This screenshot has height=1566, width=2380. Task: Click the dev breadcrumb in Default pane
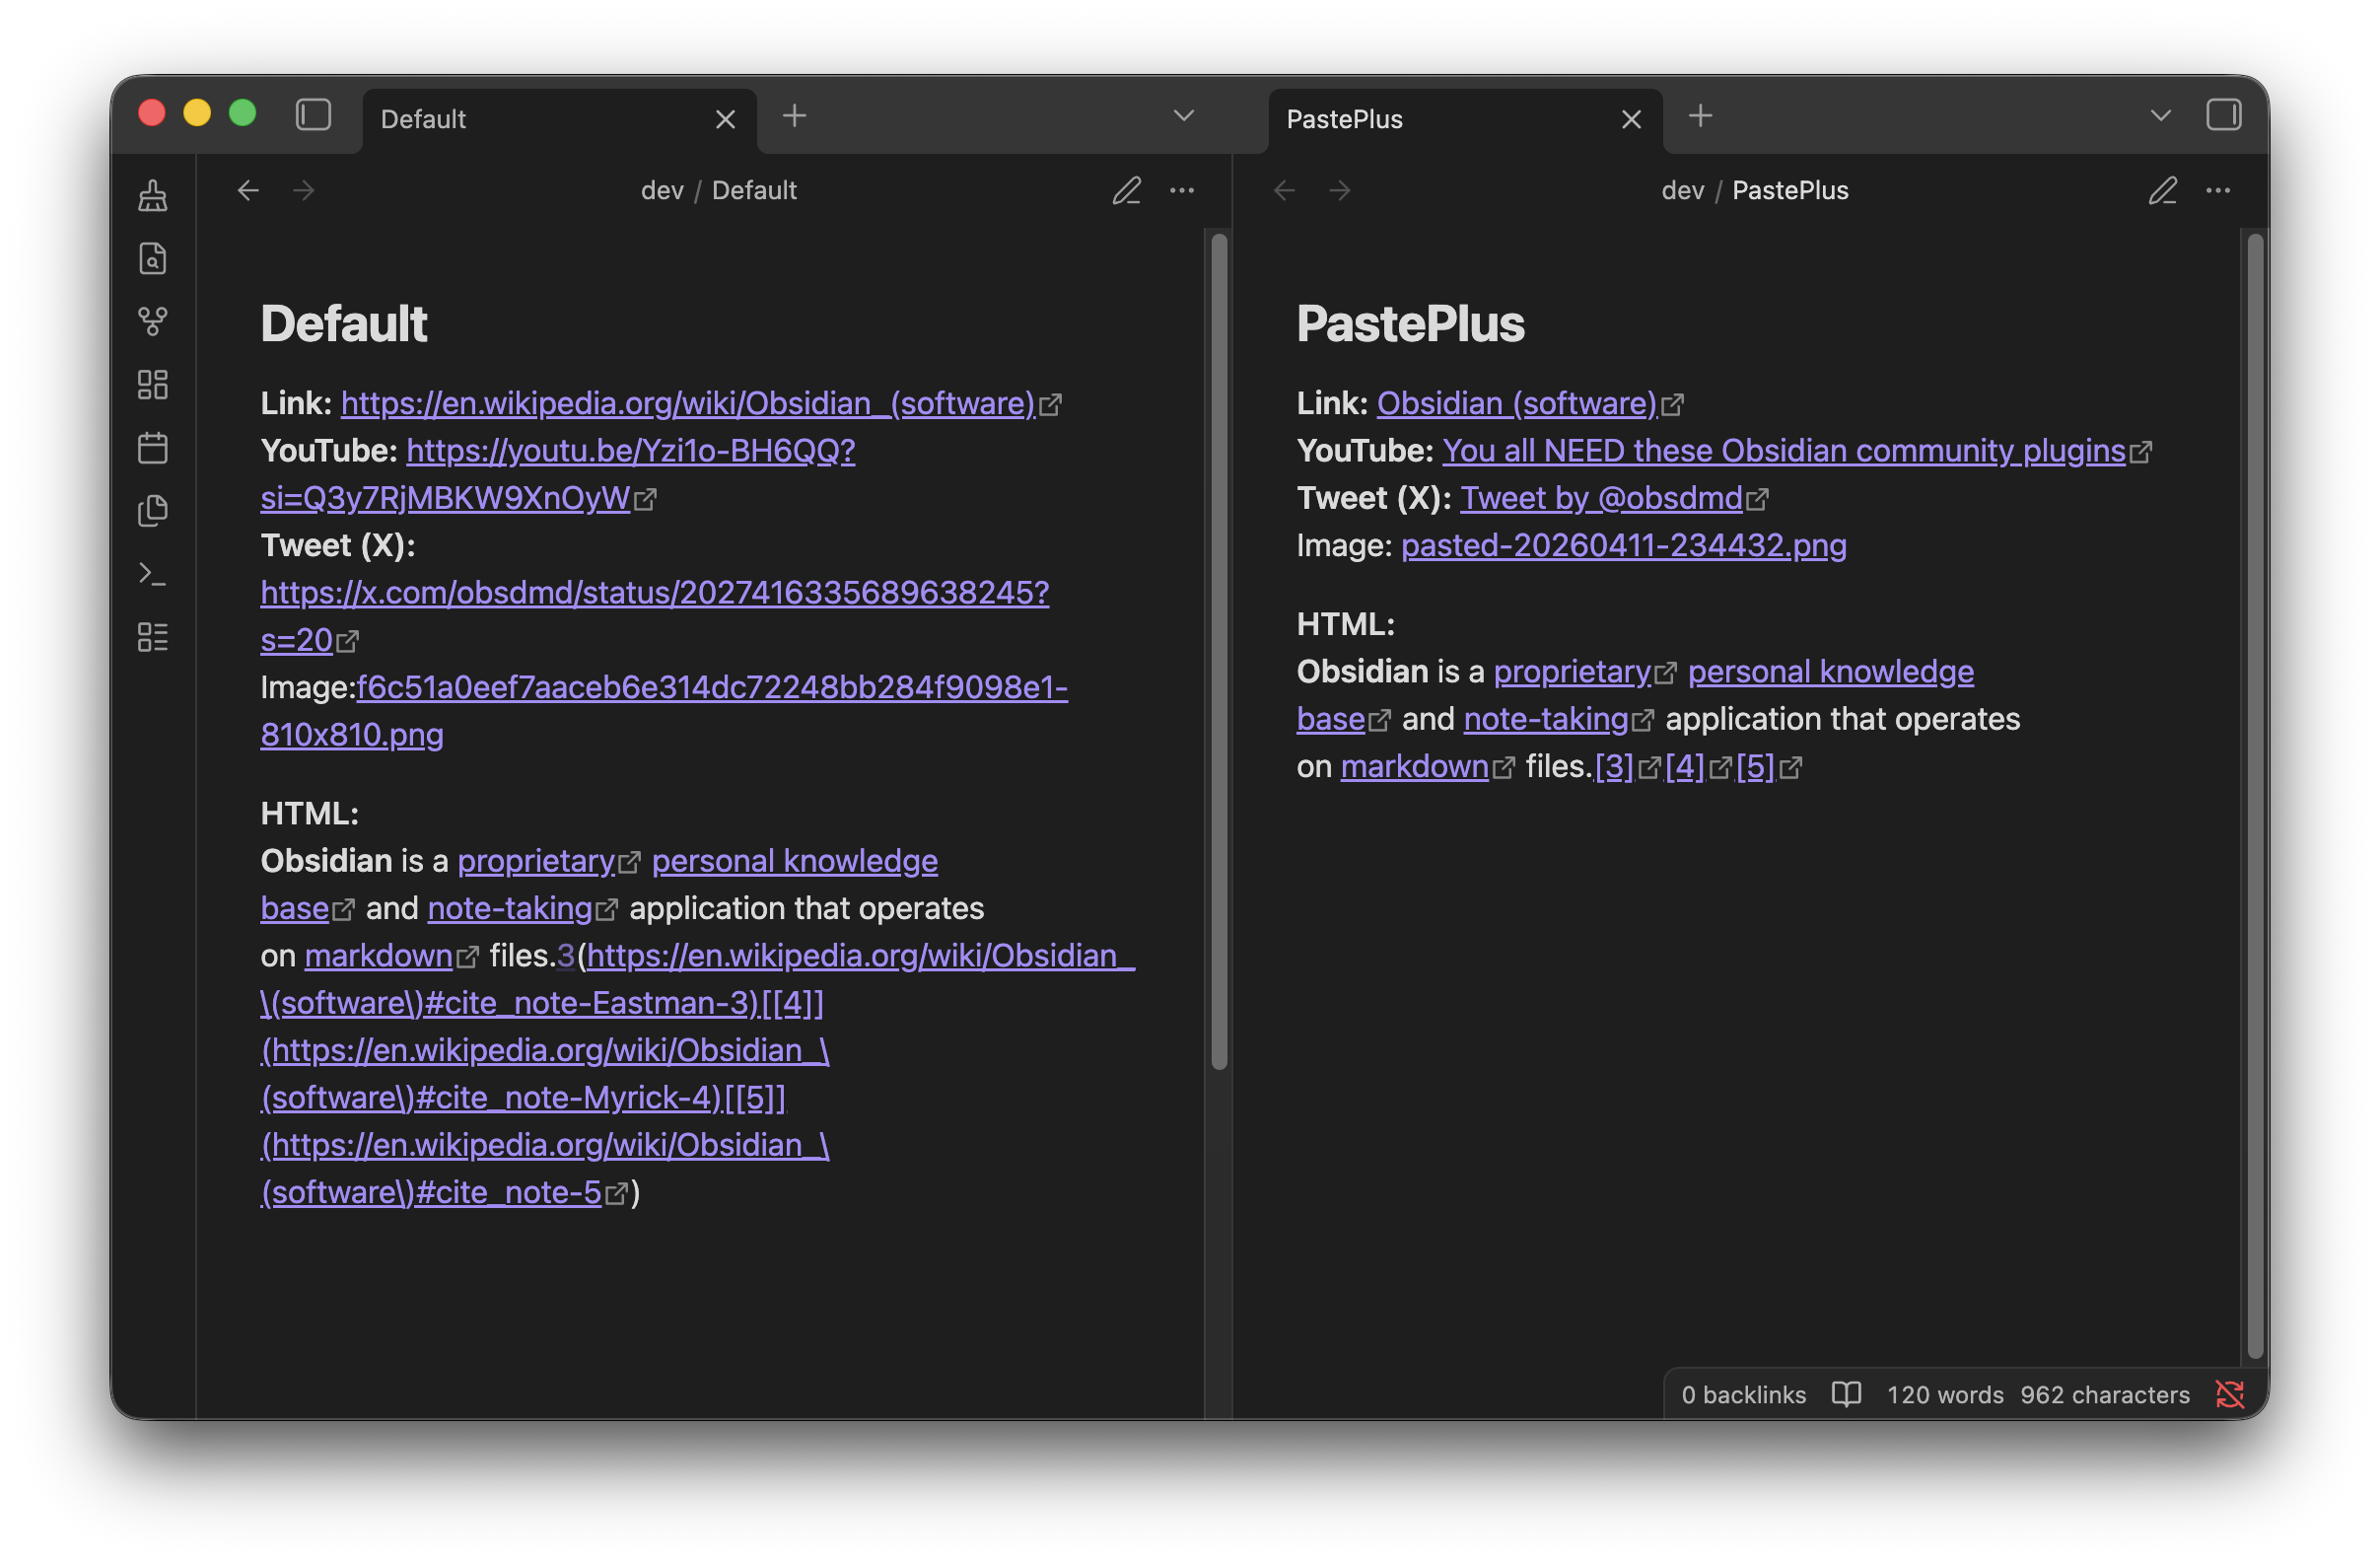pyautogui.click(x=662, y=190)
